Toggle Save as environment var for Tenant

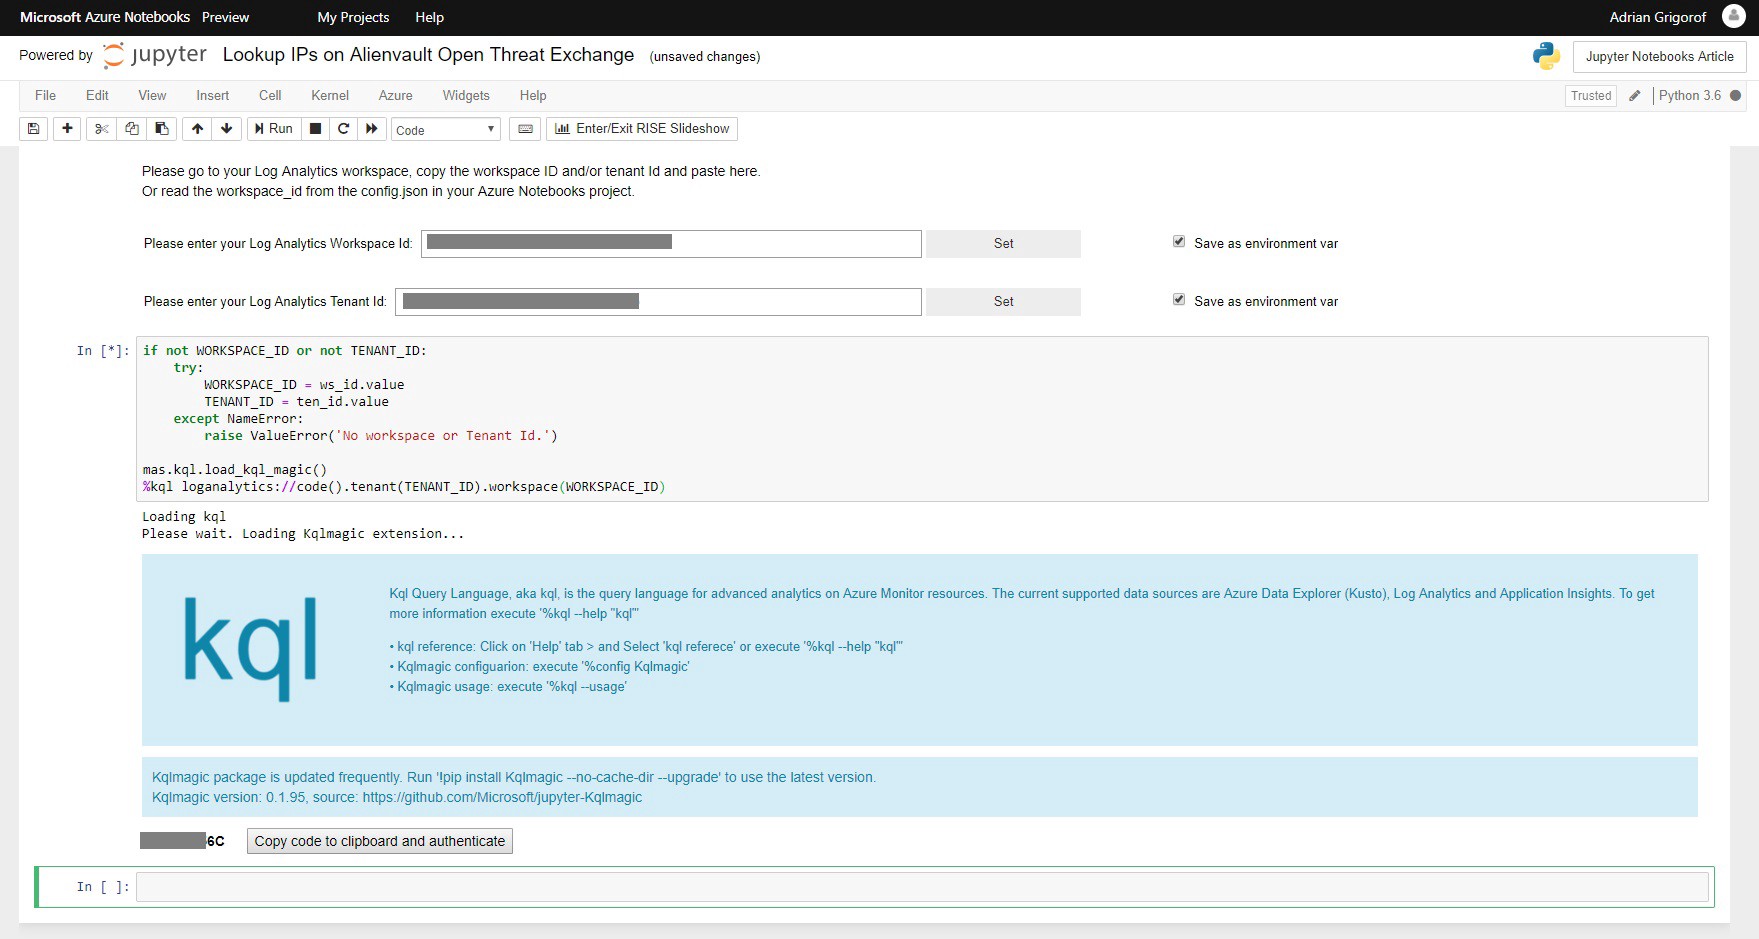click(x=1179, y=300)
